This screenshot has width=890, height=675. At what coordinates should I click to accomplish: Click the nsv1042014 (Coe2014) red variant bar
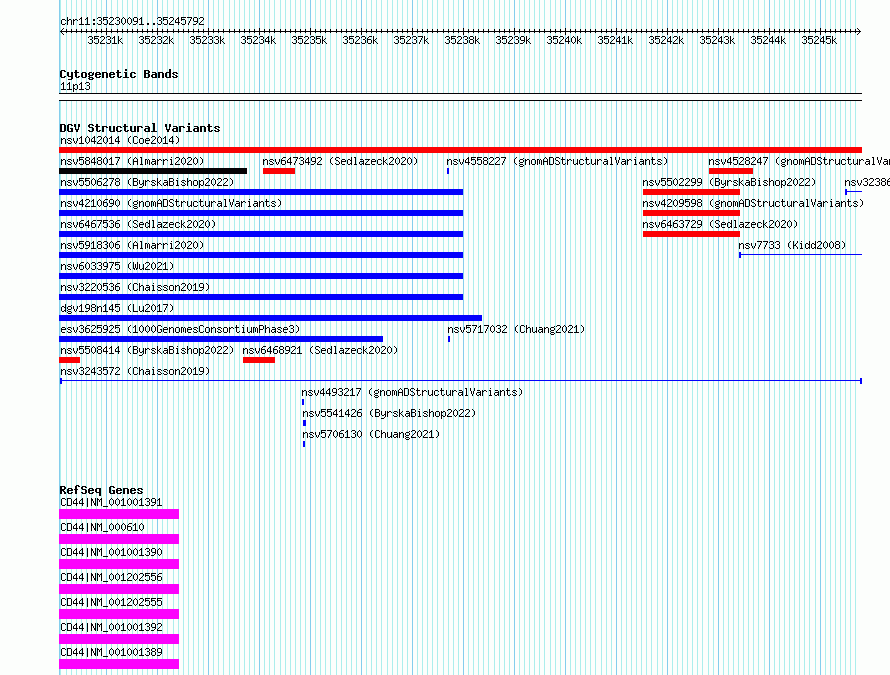pos(460,150)
